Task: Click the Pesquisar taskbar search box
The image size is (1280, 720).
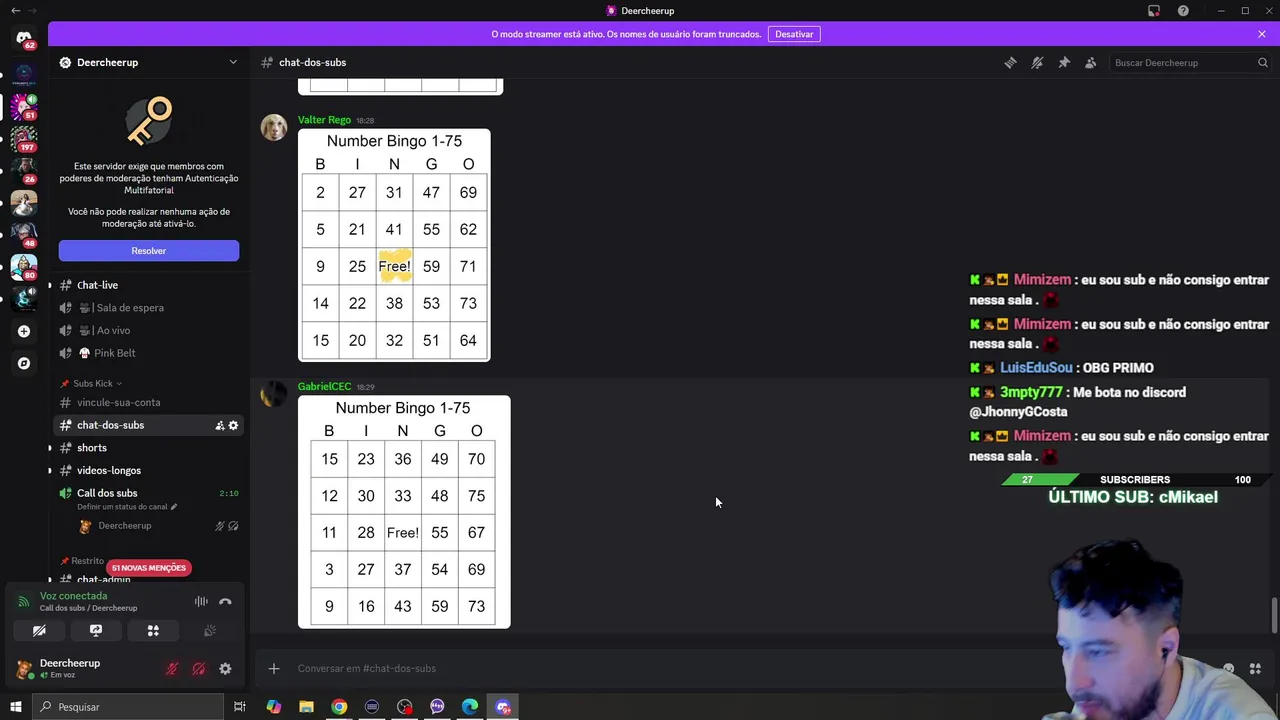Action: pyautogui.click(x=128, y=707)
